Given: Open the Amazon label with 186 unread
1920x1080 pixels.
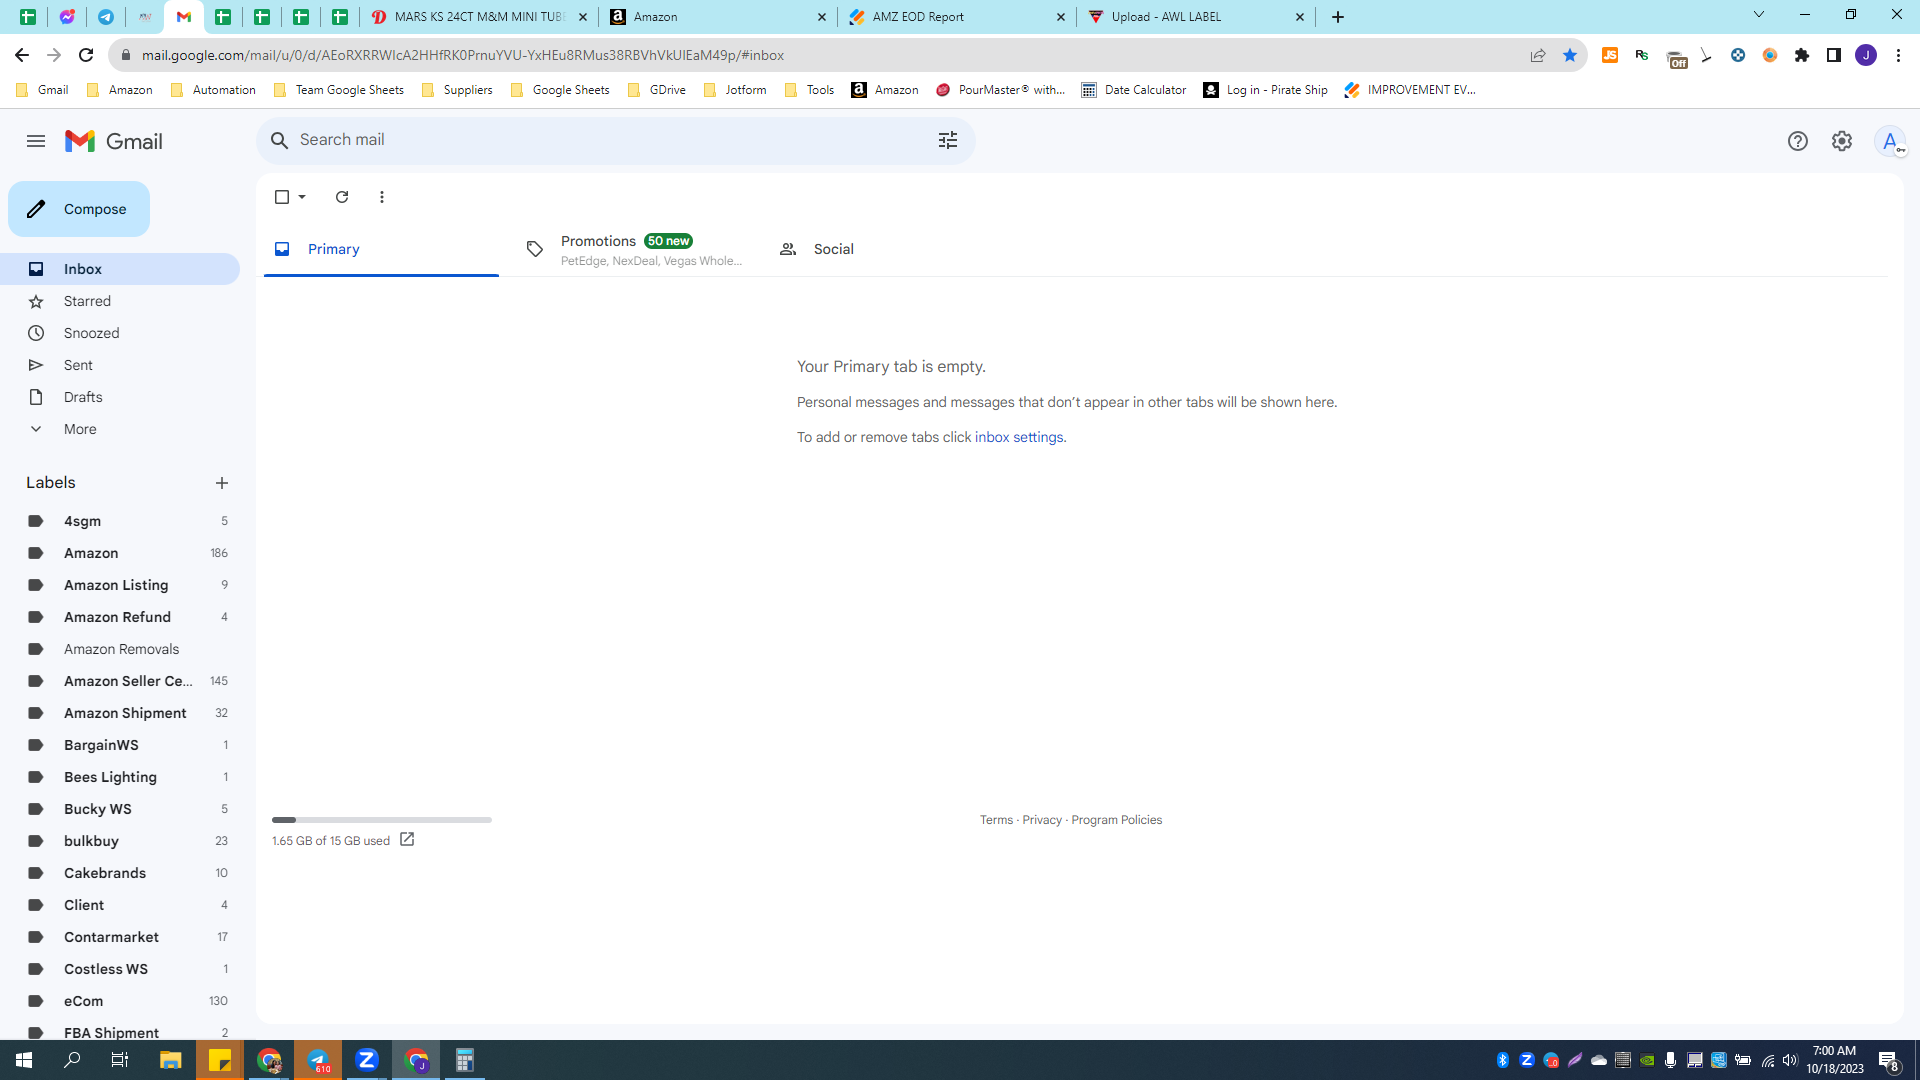Looking at the screenshot, I should tap(120, 553).
